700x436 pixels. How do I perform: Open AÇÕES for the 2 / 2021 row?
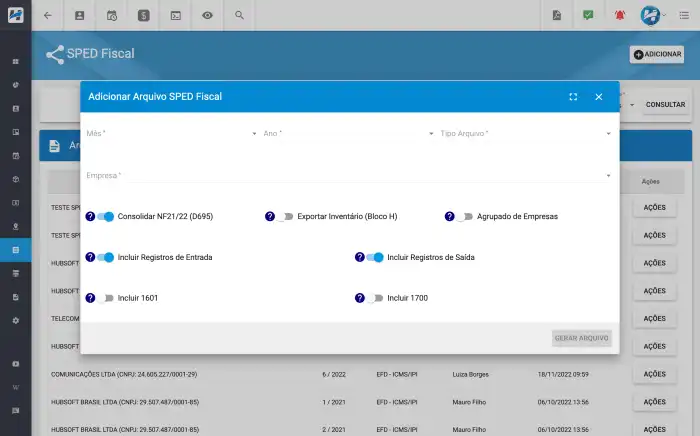point(654,429)
